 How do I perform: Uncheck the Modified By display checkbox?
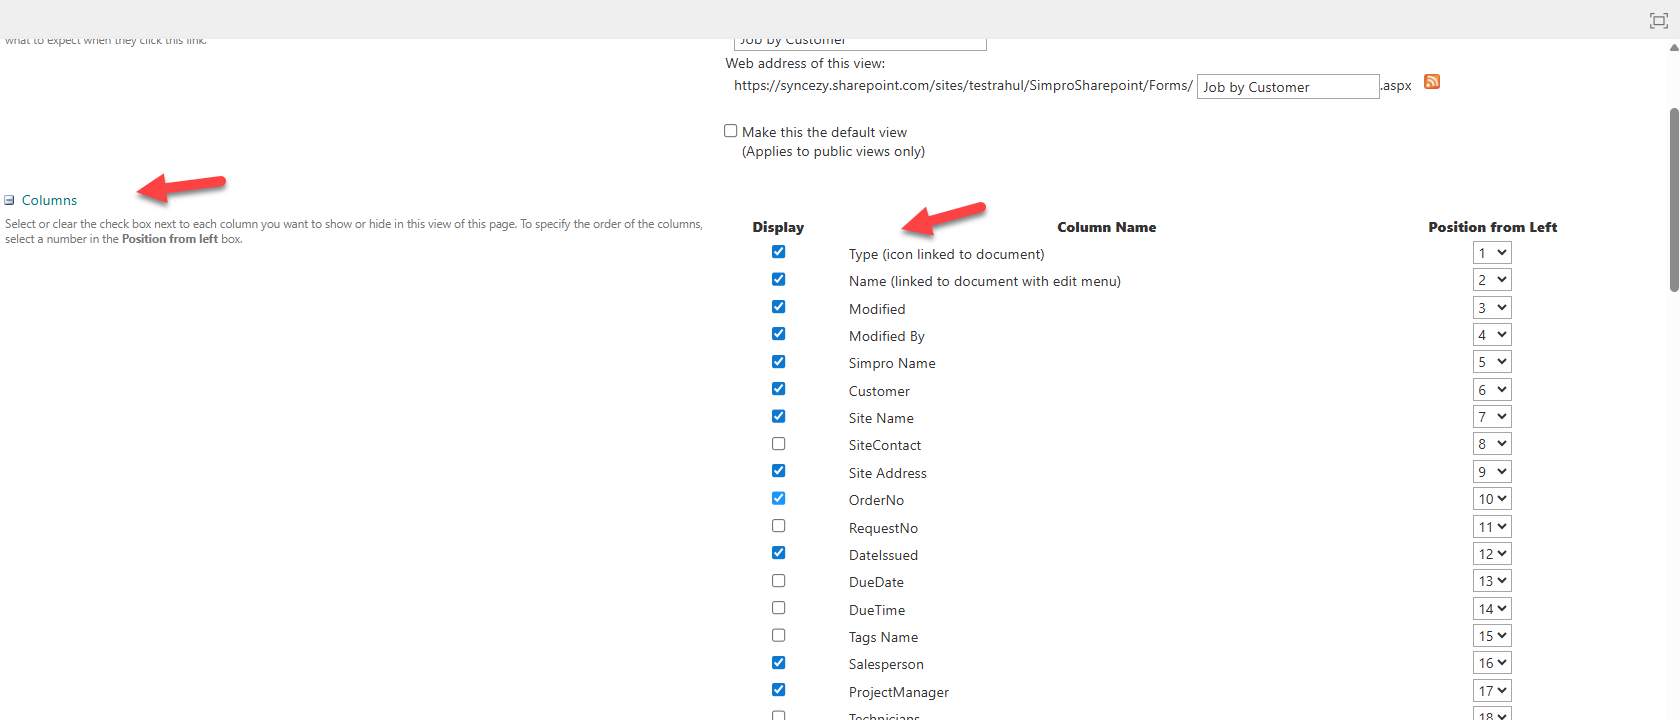pos(778,334)
